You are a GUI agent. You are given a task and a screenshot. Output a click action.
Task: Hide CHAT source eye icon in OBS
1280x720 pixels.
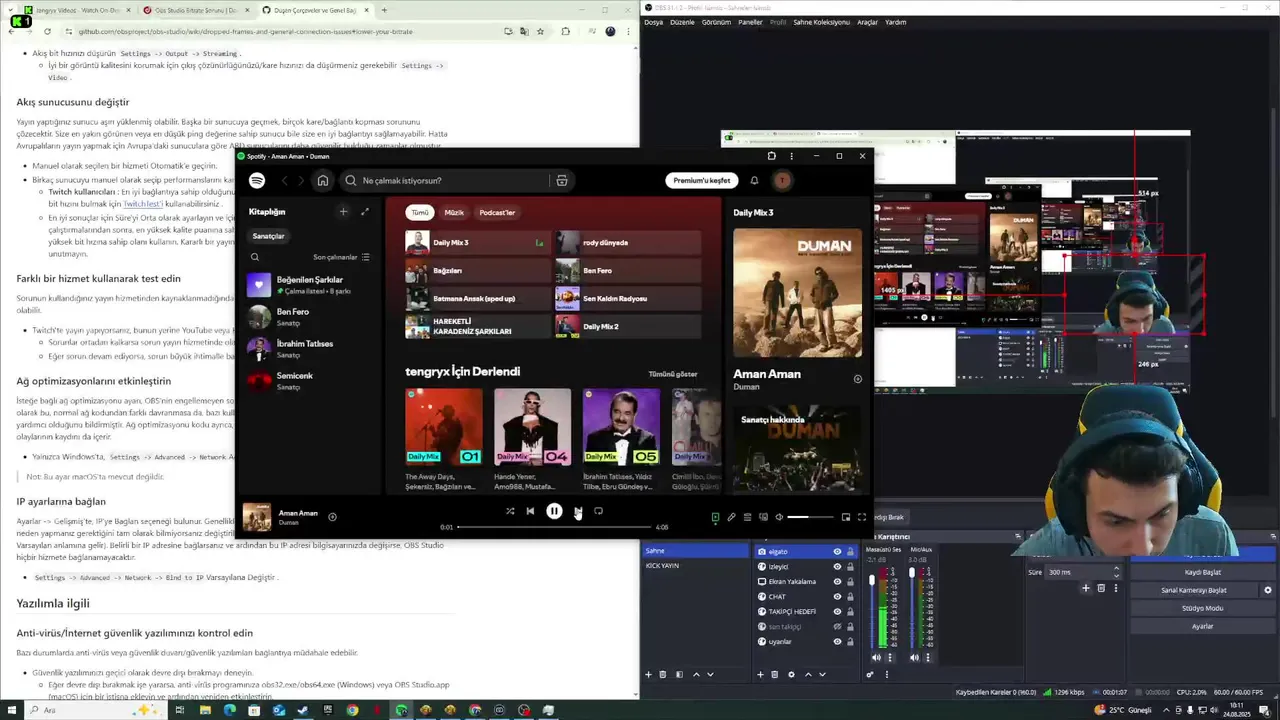[837, 597]
